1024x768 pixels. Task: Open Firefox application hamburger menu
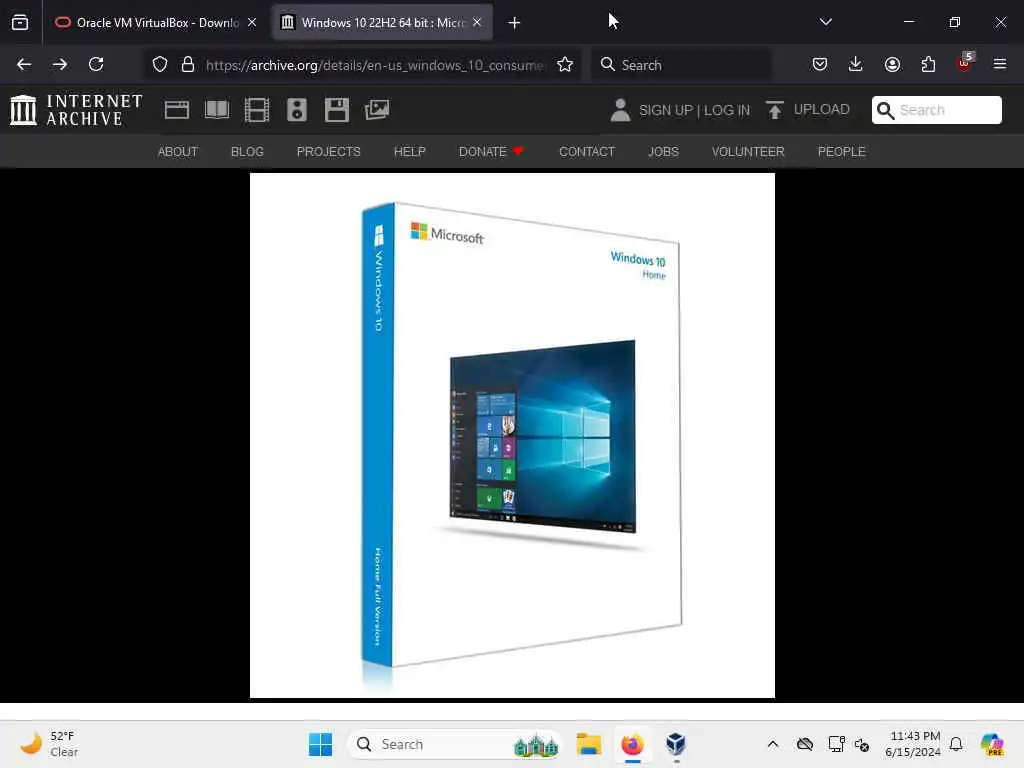coord(1000,64)
